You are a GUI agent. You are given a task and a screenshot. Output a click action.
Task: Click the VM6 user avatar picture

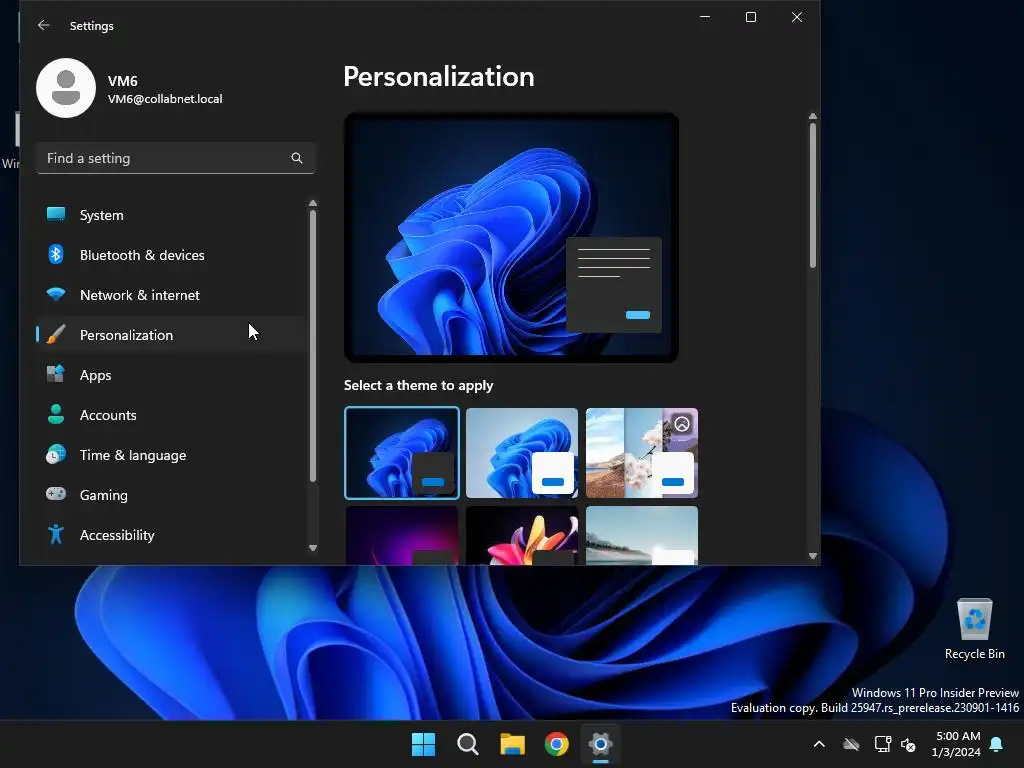tap(66, 88)
